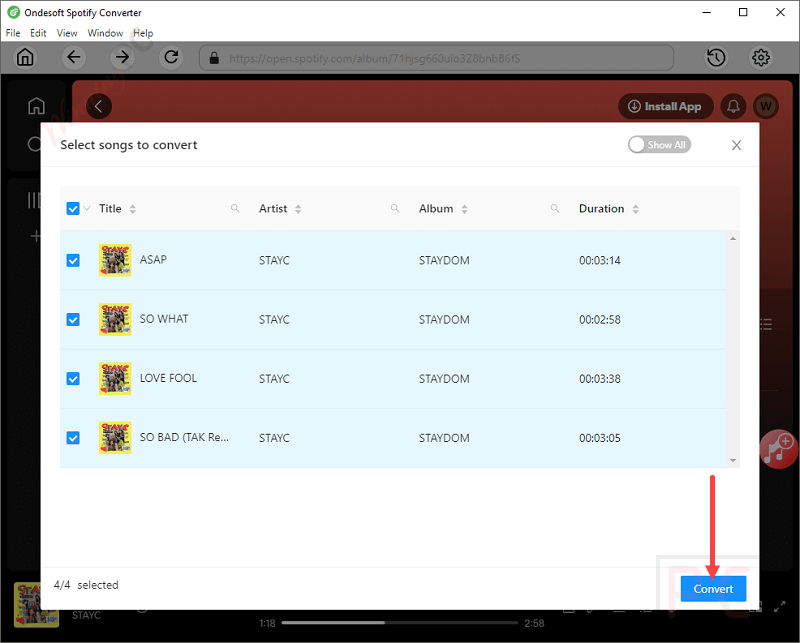The height and width of the screenshot is (643, 800).
Task: Click the LOVE FOOL song title
Action: pyautogui.click(x=168, y=378)
